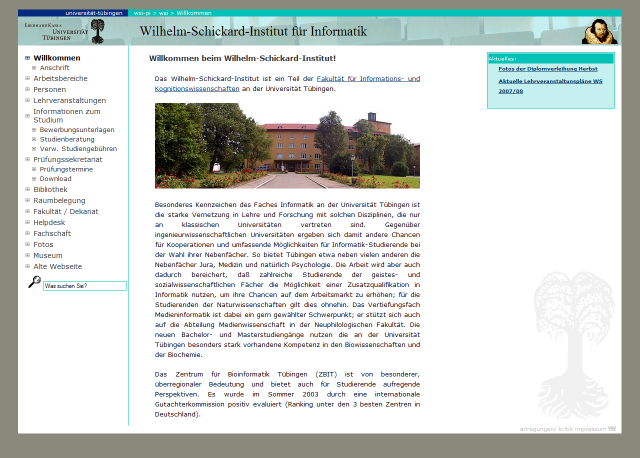Open the Personen page
The image size is (640, 458).
click(x=49, y=89)
